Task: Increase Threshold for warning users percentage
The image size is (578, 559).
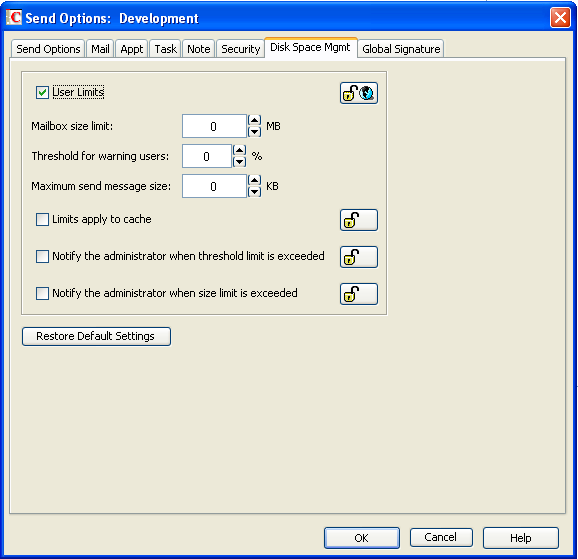Action: coord(240,150)
